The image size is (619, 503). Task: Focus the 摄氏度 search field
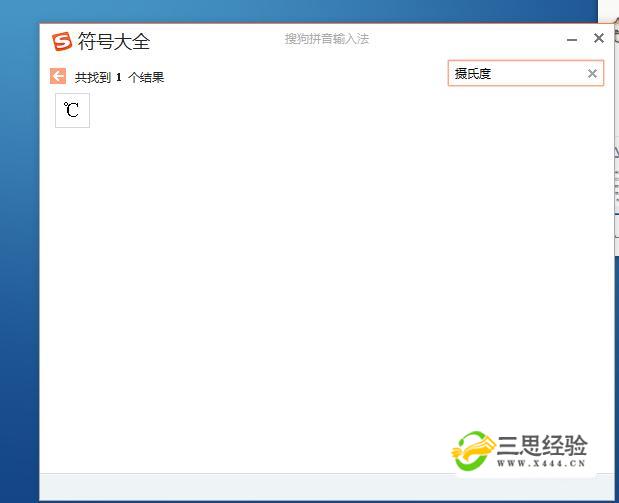(x=515, y=73)
